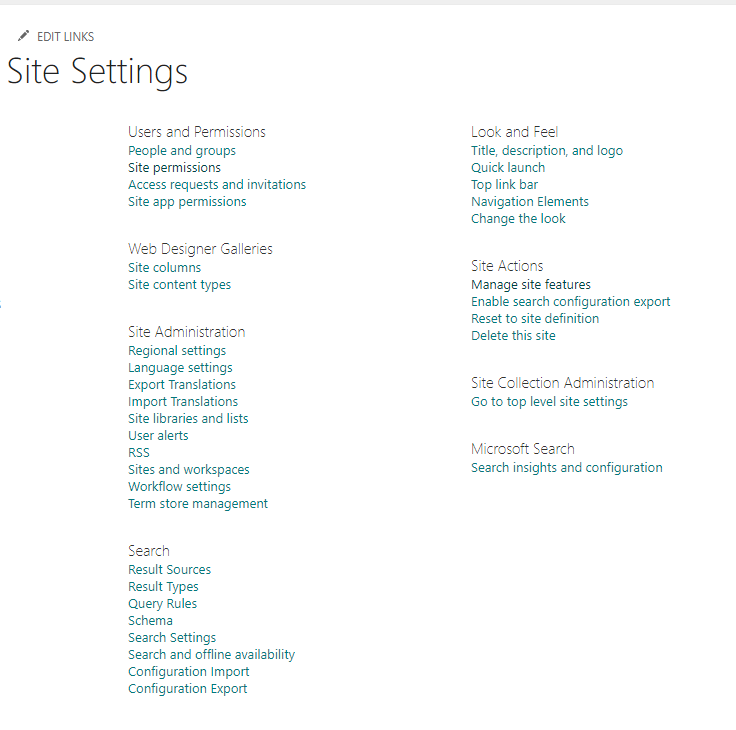736x730 pixels.
Task: Open Navigation Elements settings
Action: (x=530, y=202)
